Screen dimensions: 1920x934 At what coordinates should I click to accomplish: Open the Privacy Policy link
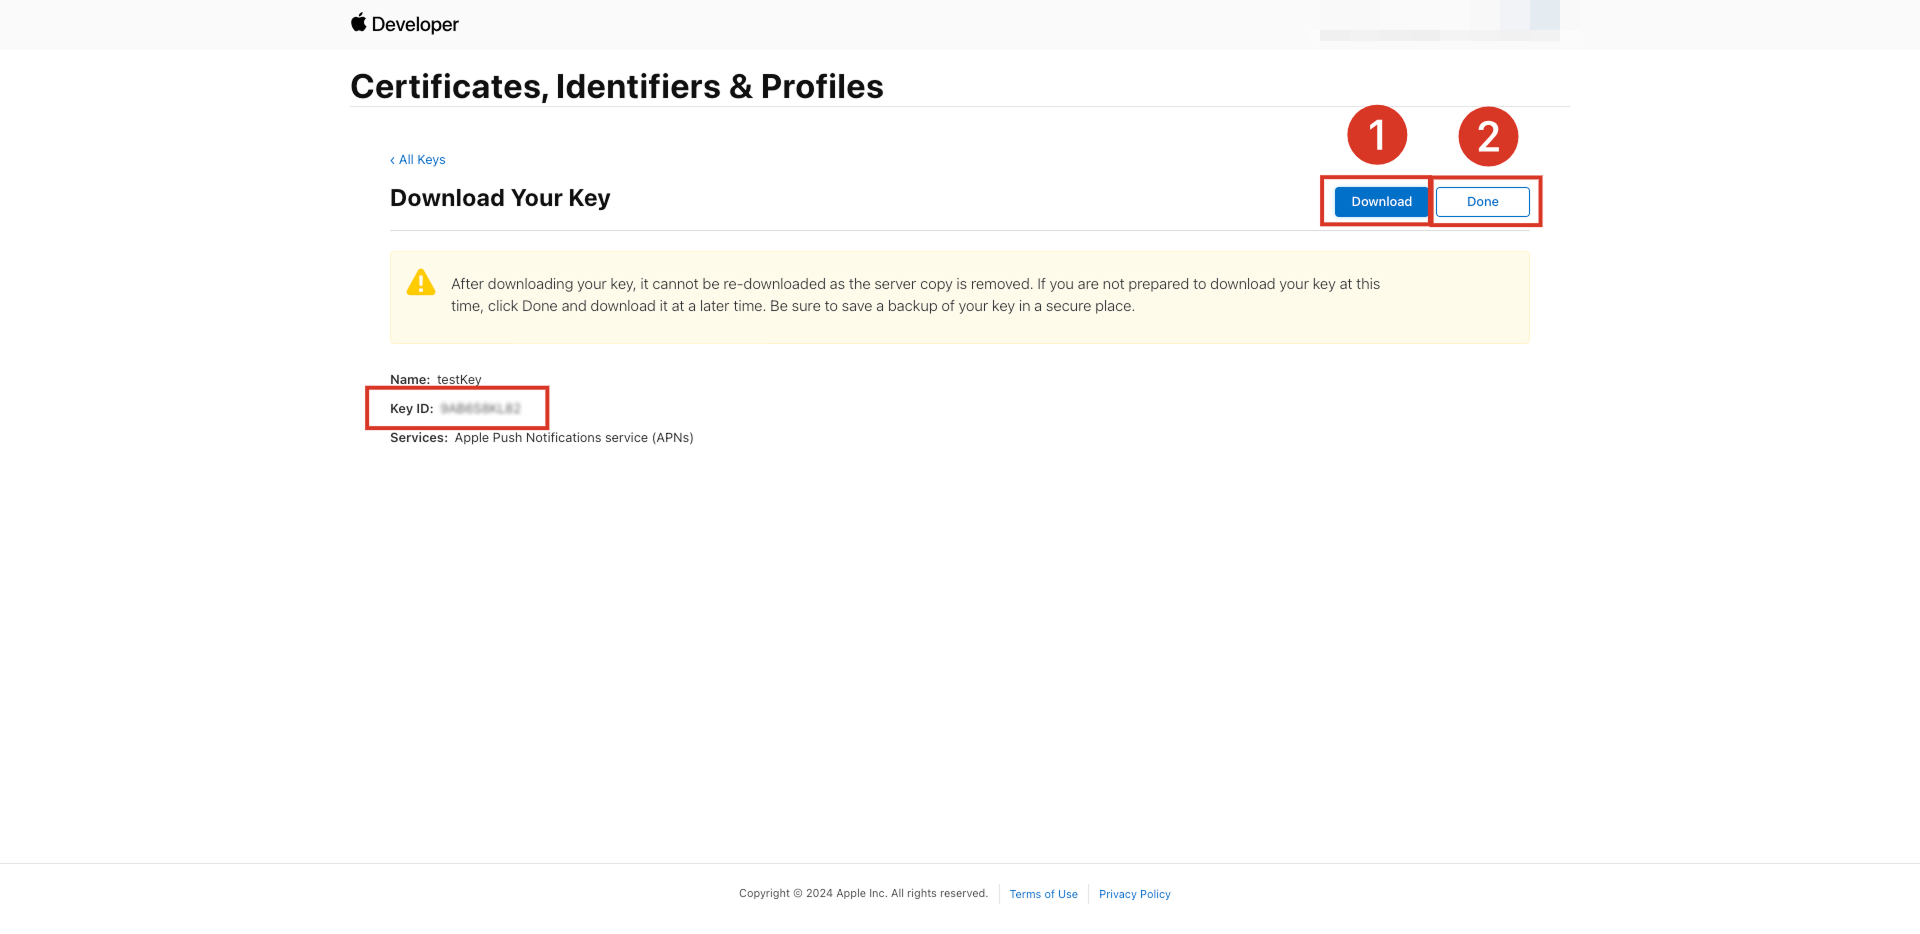pos(1134,894)
